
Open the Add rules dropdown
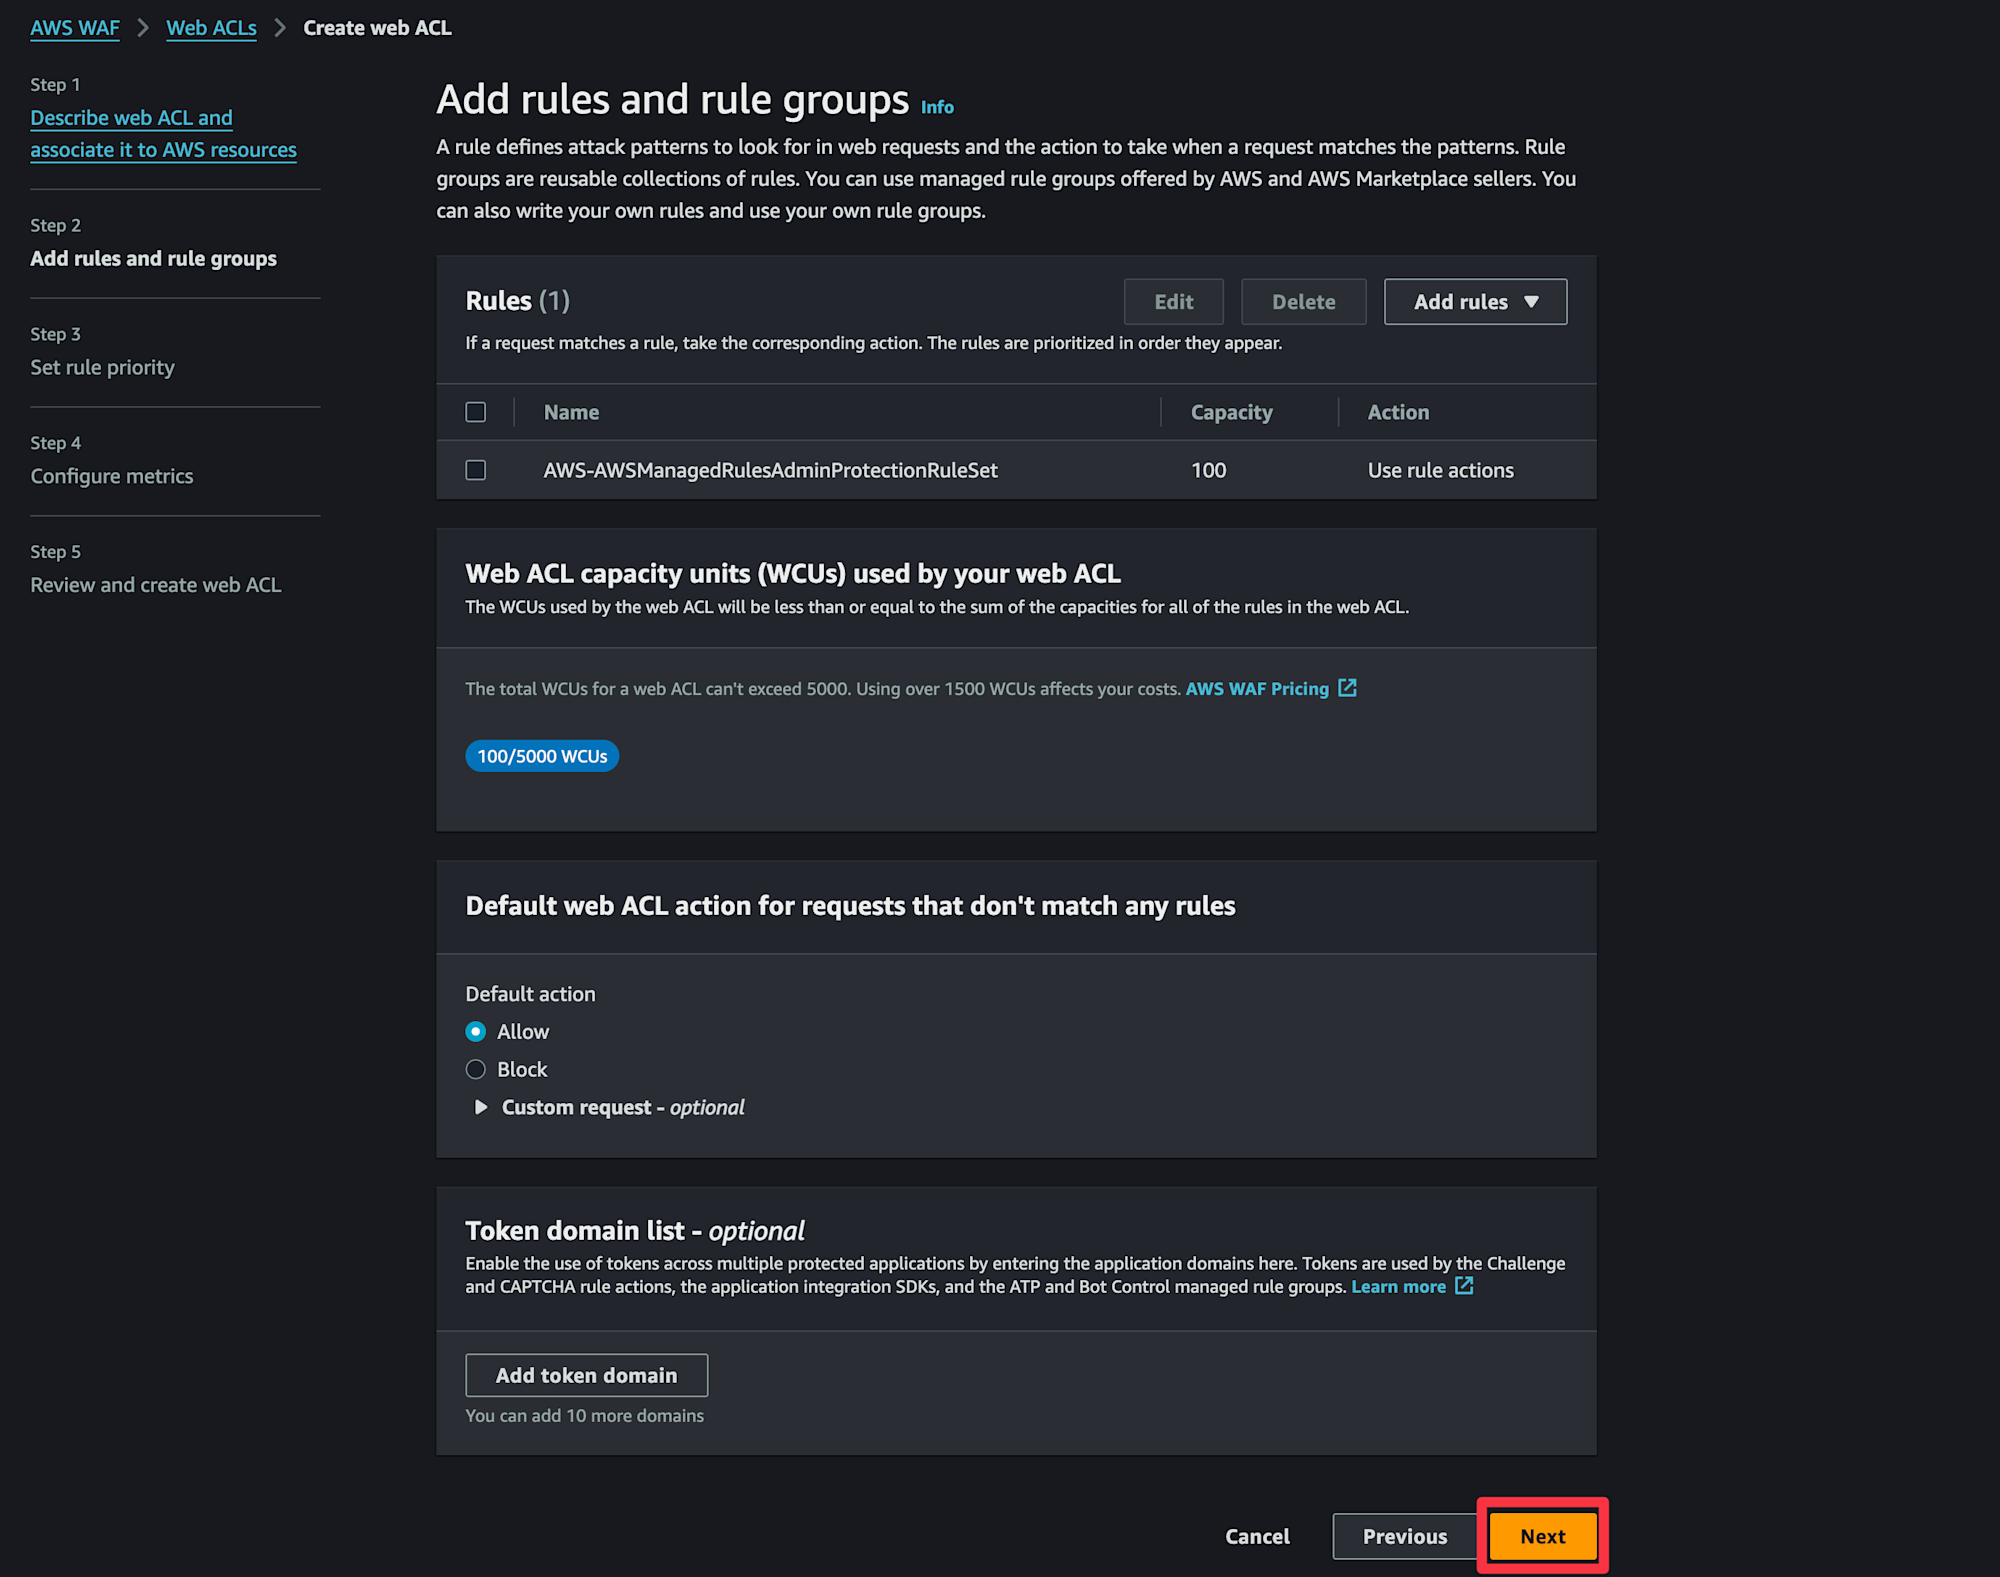coord(1475,302)
